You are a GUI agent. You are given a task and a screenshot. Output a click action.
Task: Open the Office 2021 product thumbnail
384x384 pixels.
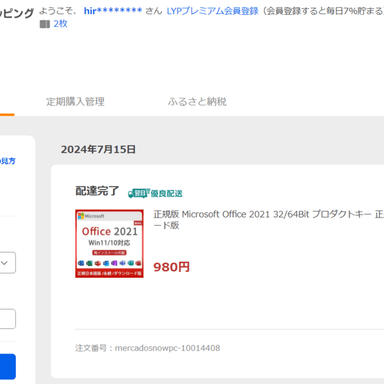pos(109,243)
